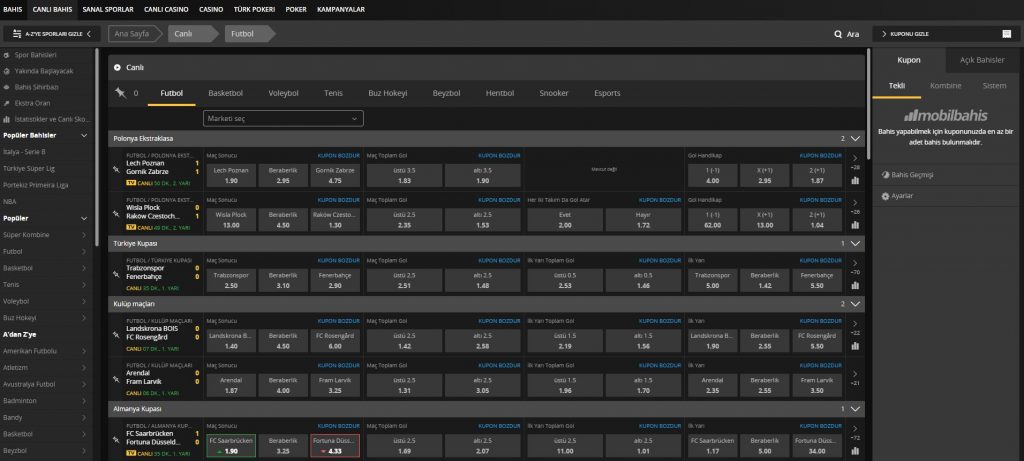Expand more markets arrow for Trabzonspor match
1024x461 pixels.
tap(855, 262)
